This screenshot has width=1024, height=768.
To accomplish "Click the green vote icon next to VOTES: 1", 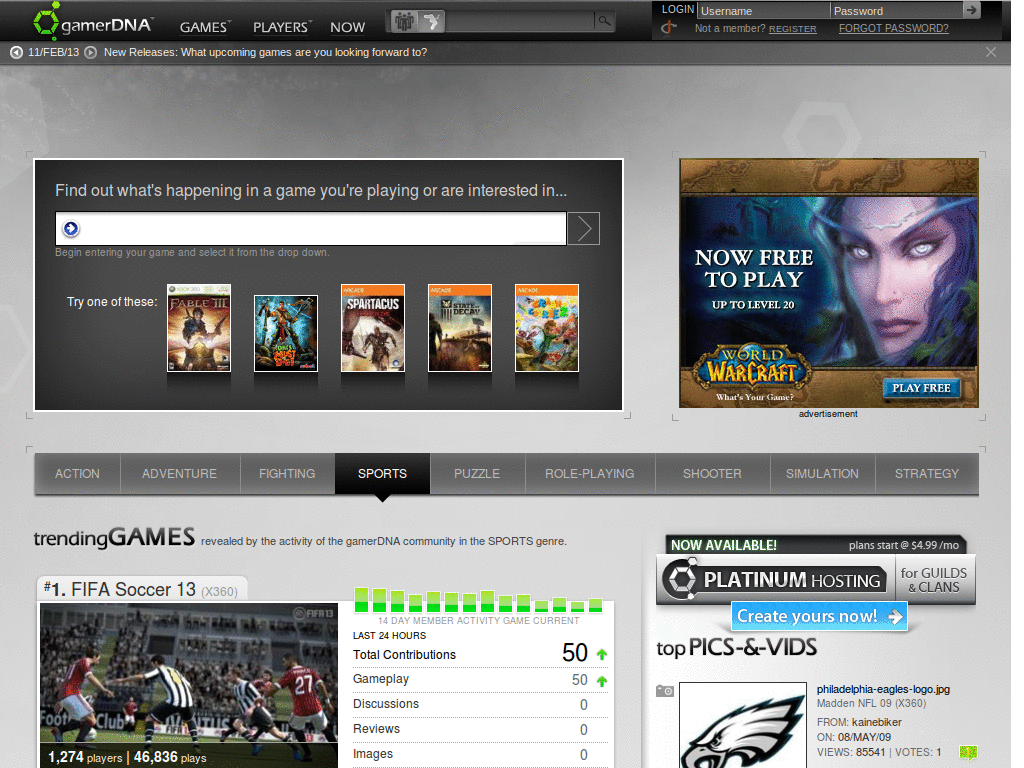I will click(968, 752).
